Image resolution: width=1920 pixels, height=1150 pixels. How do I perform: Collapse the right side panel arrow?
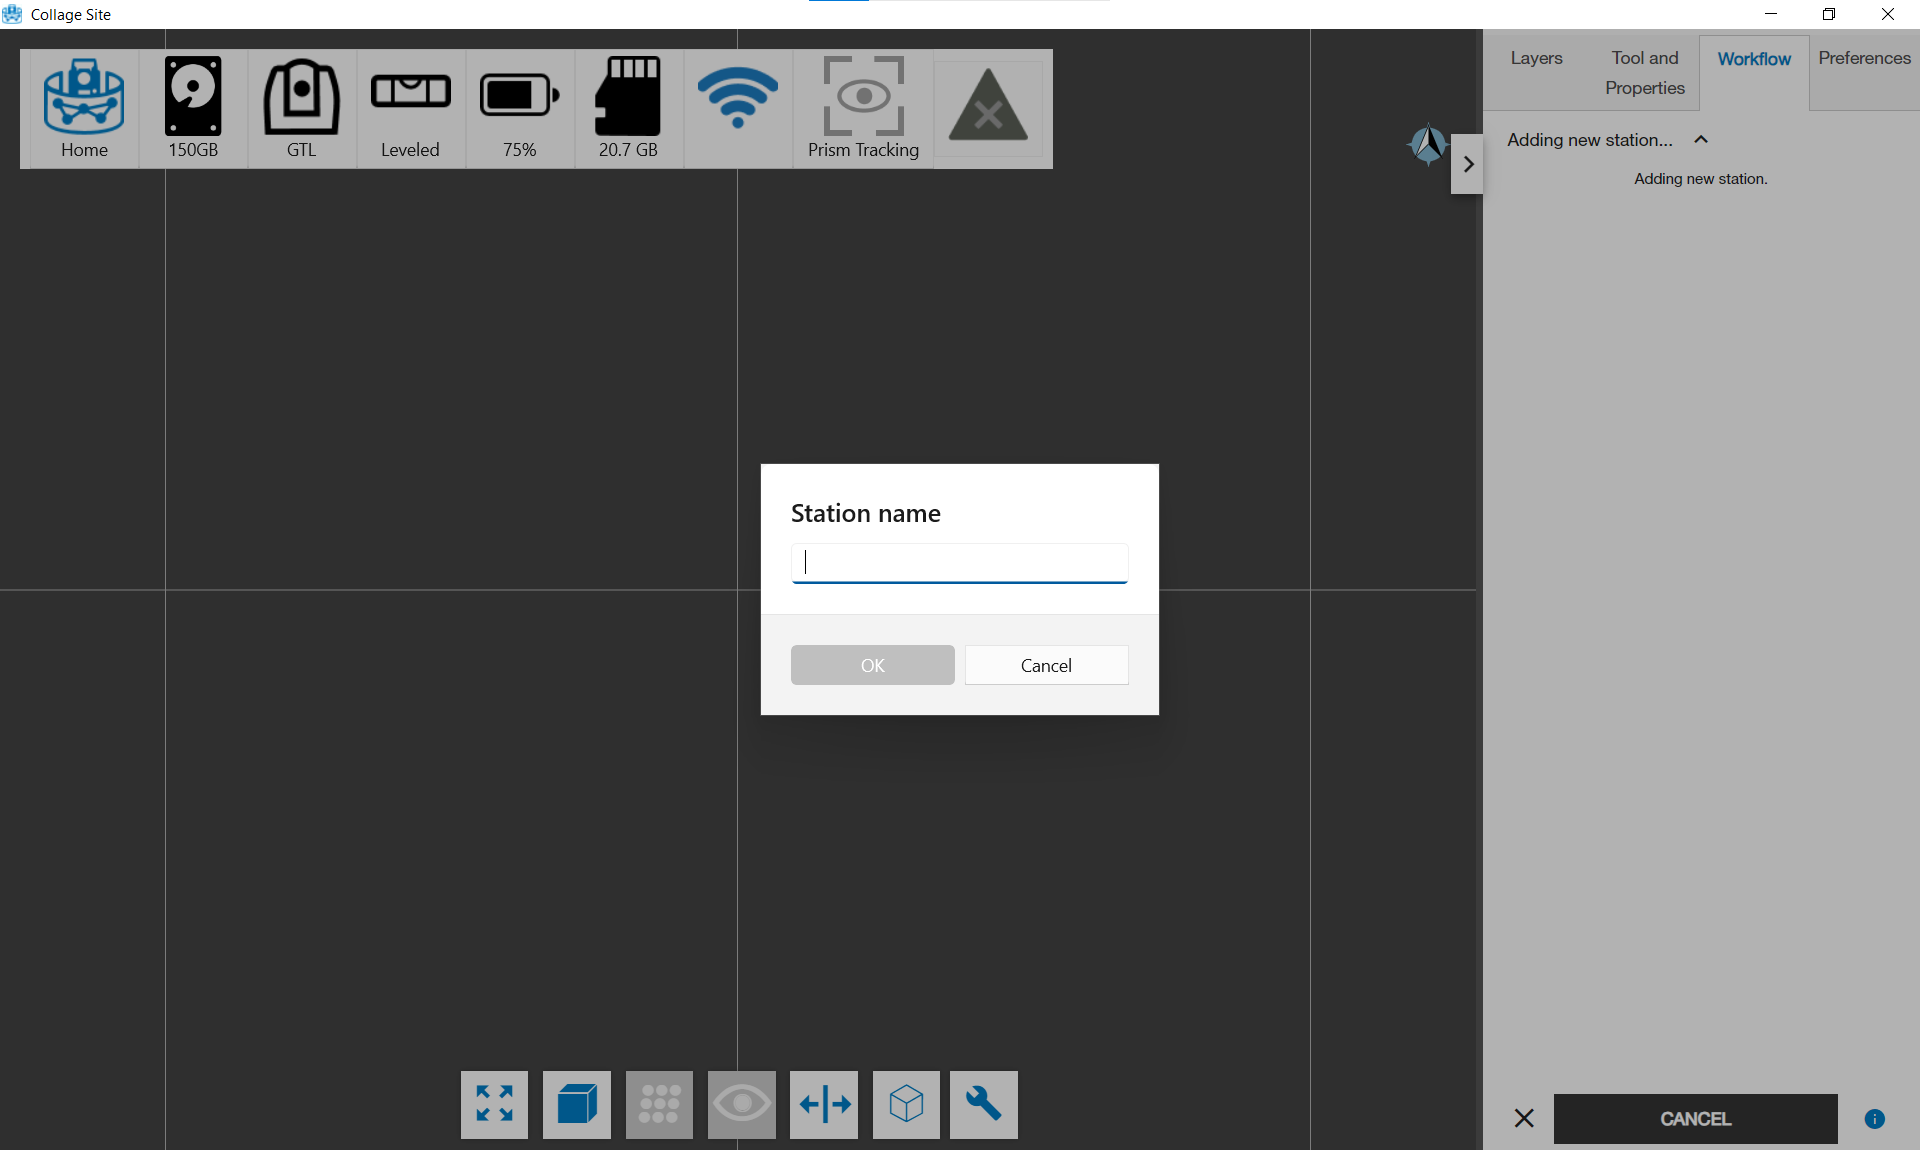tap(1468, 164)
